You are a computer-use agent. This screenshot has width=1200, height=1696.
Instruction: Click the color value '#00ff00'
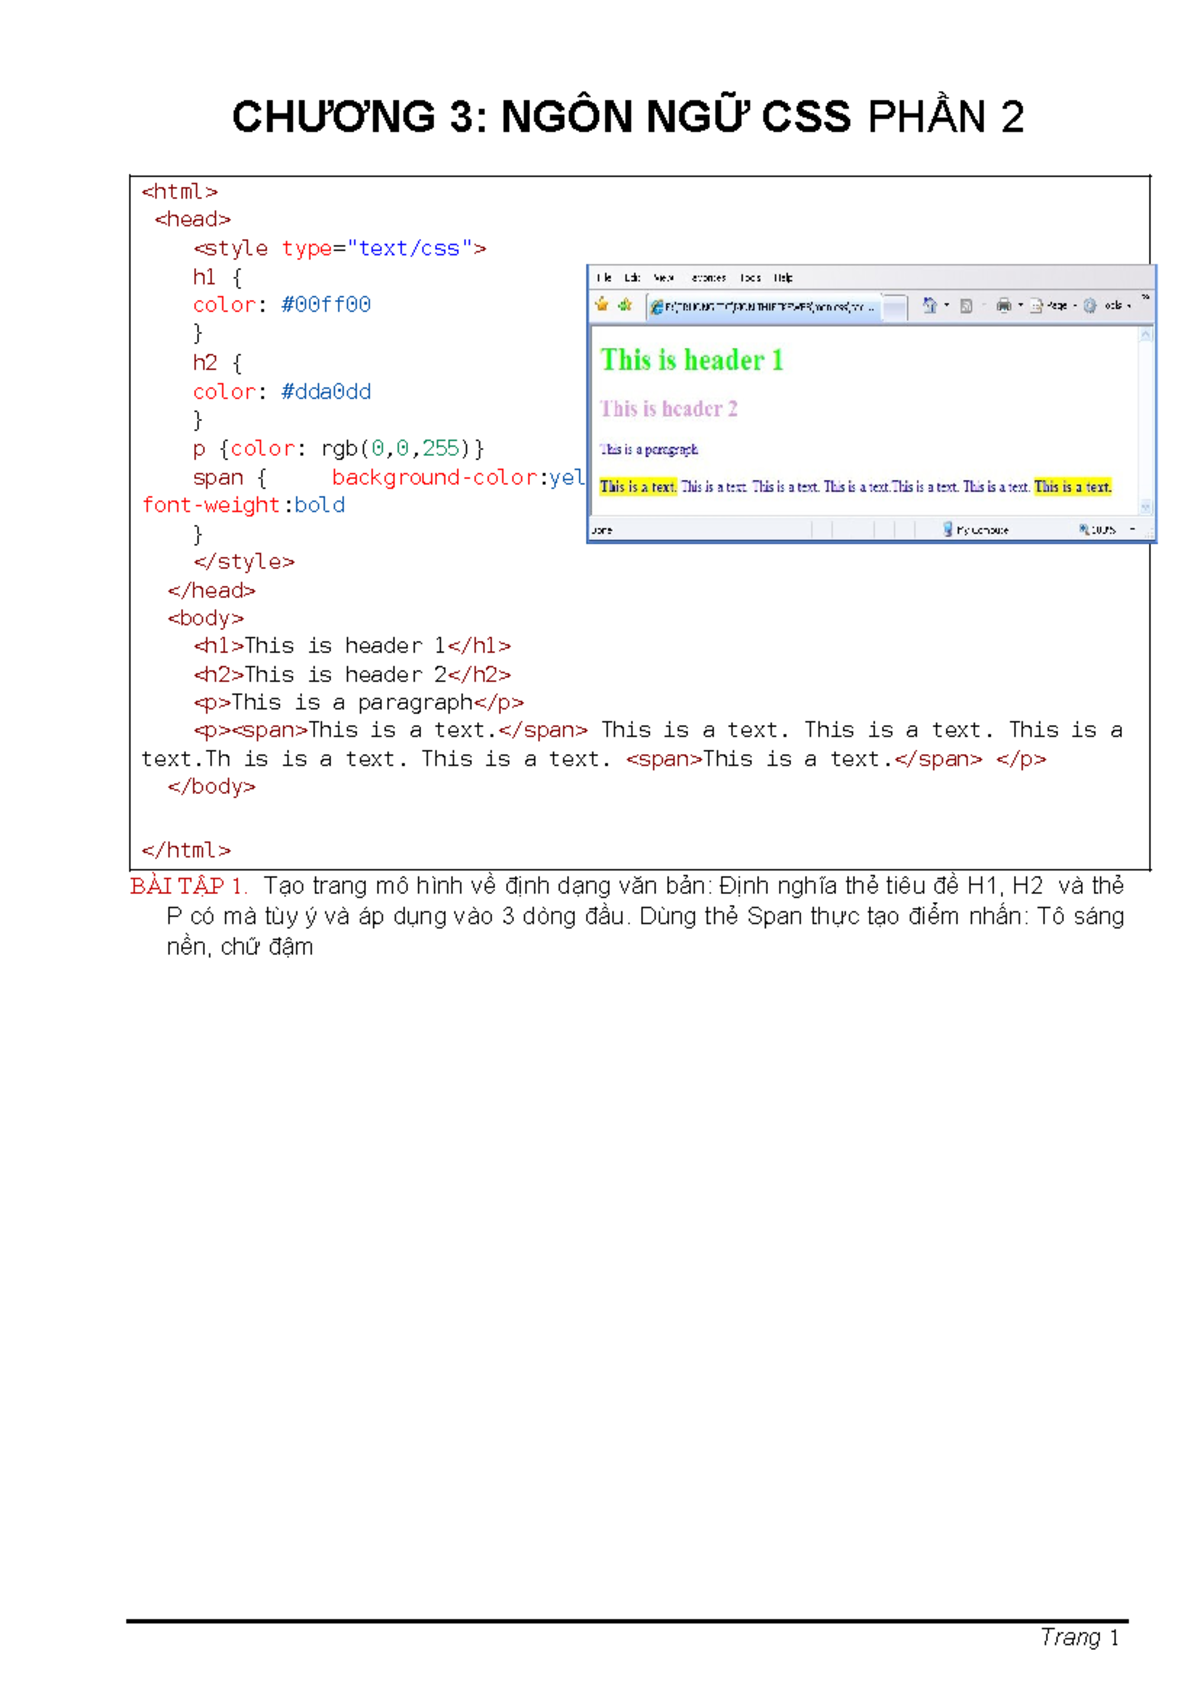(326, 305)
